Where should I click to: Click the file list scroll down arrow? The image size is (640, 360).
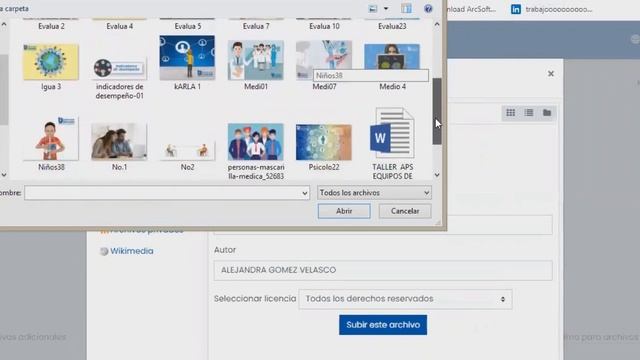point(437,175)
